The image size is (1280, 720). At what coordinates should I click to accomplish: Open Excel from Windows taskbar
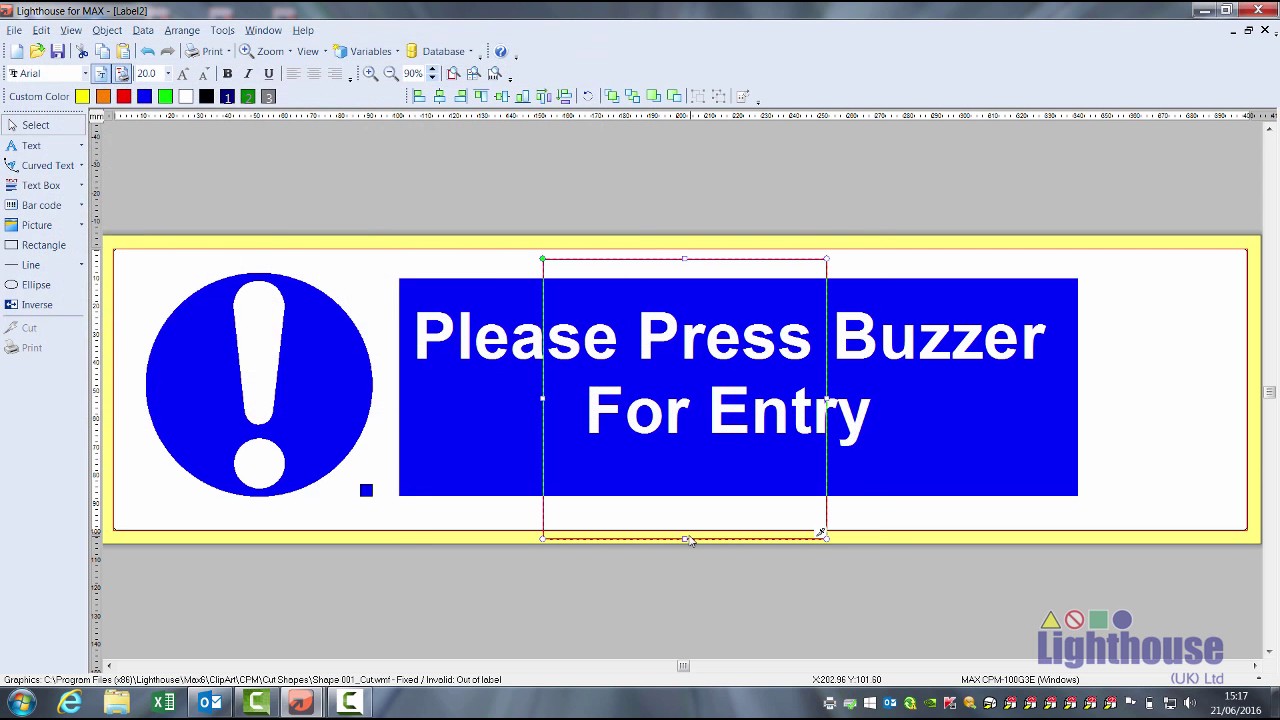(x=163, y=703)
